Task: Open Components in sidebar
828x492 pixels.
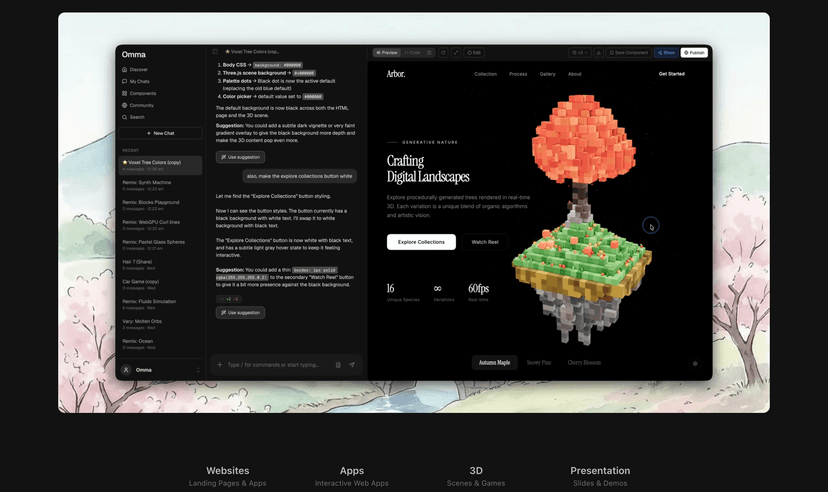Action: pyautogui.click(x=139, y=93)
